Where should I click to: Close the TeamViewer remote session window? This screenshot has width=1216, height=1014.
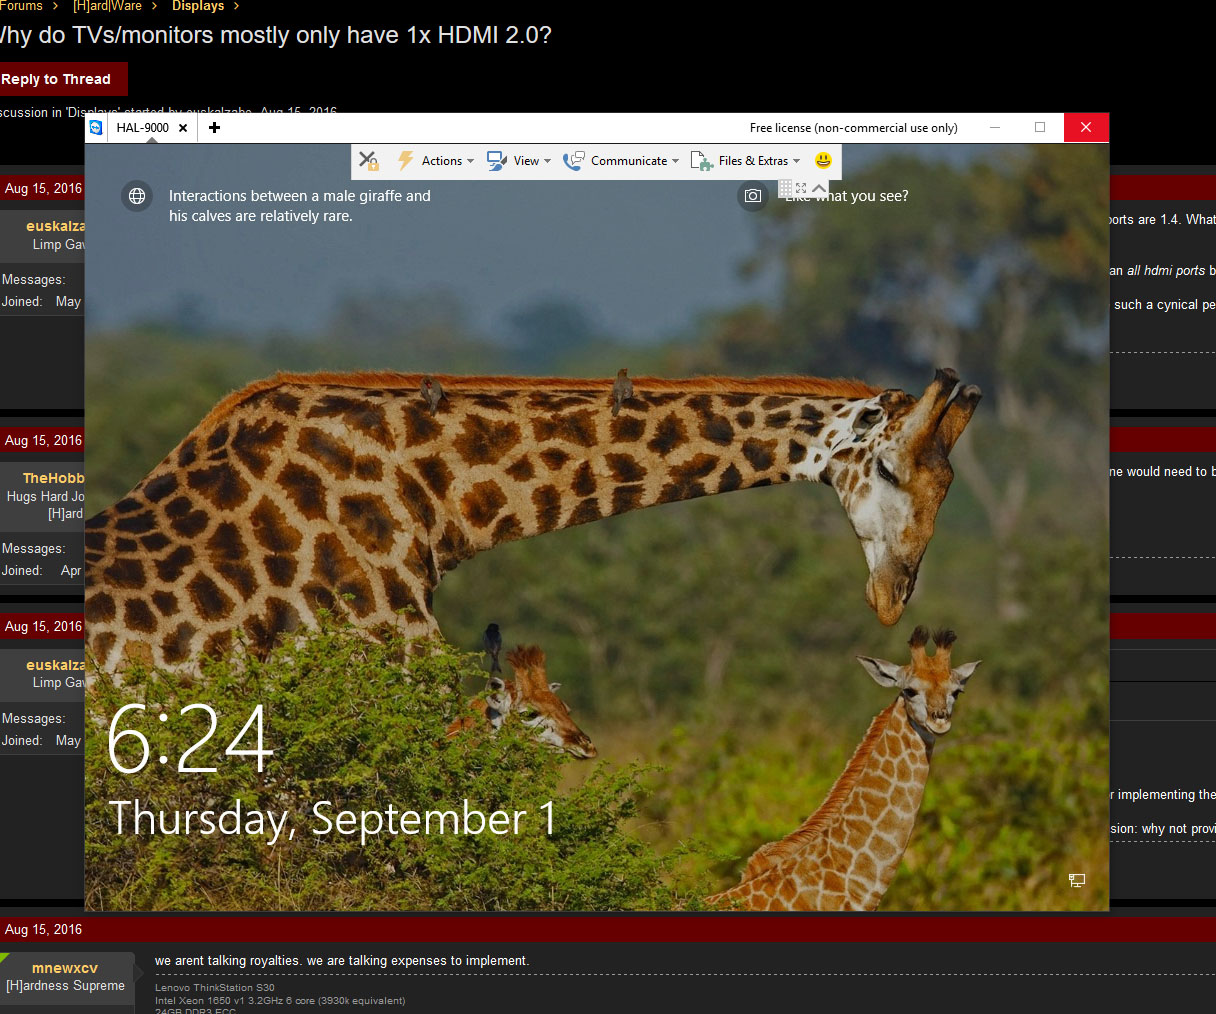click(1086, 127)
